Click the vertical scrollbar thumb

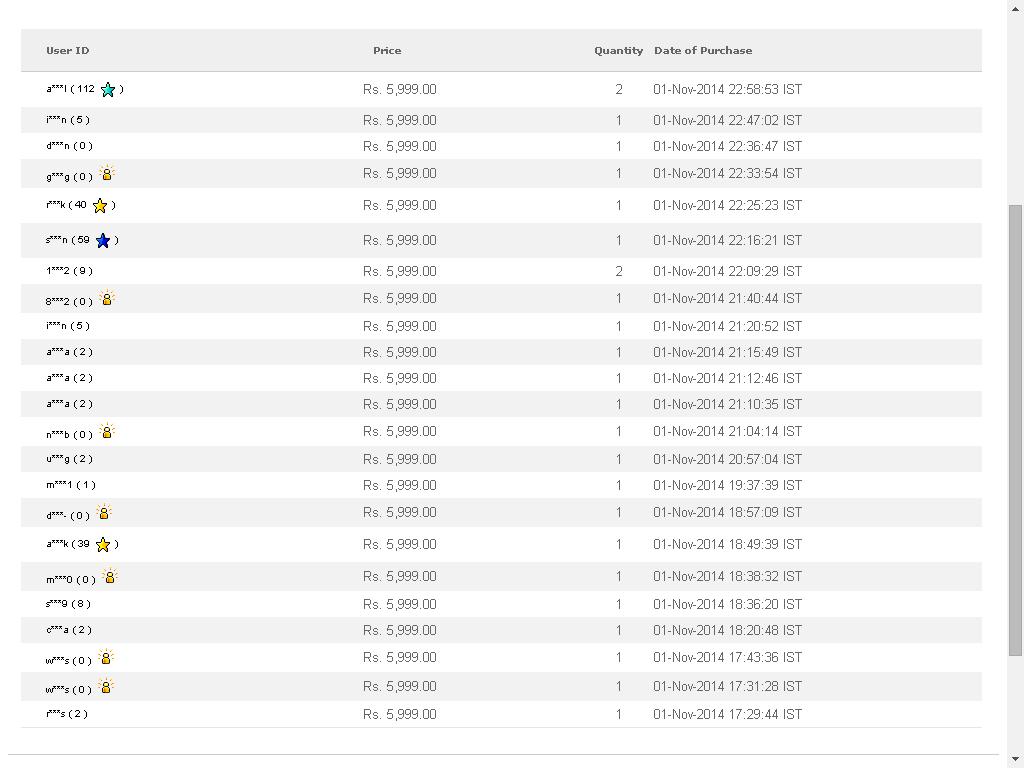click(x=1015, y=430)
